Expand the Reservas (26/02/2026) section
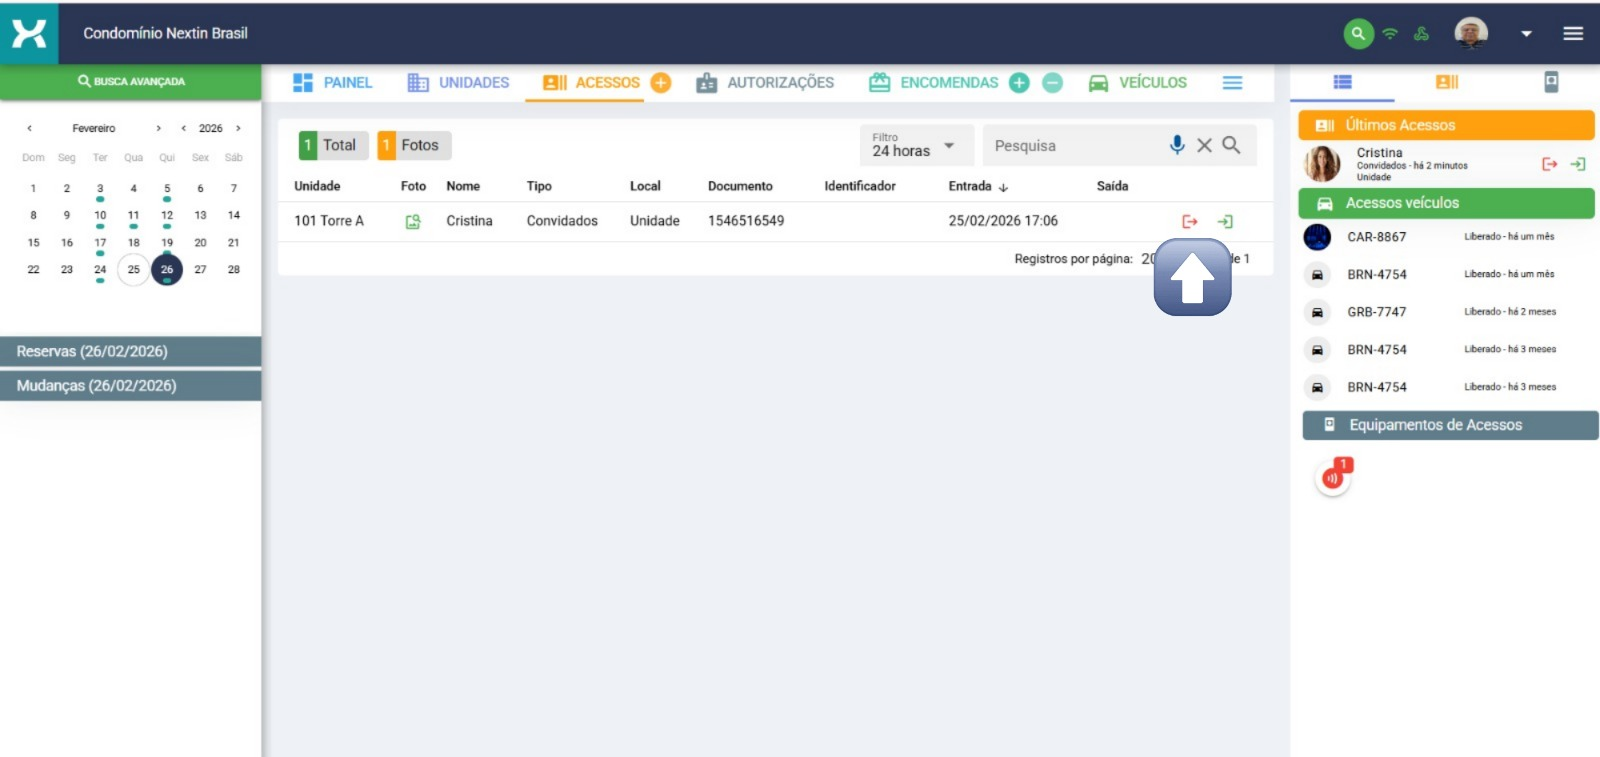Viewport: 1600px width, 757px height. [130, 352]
